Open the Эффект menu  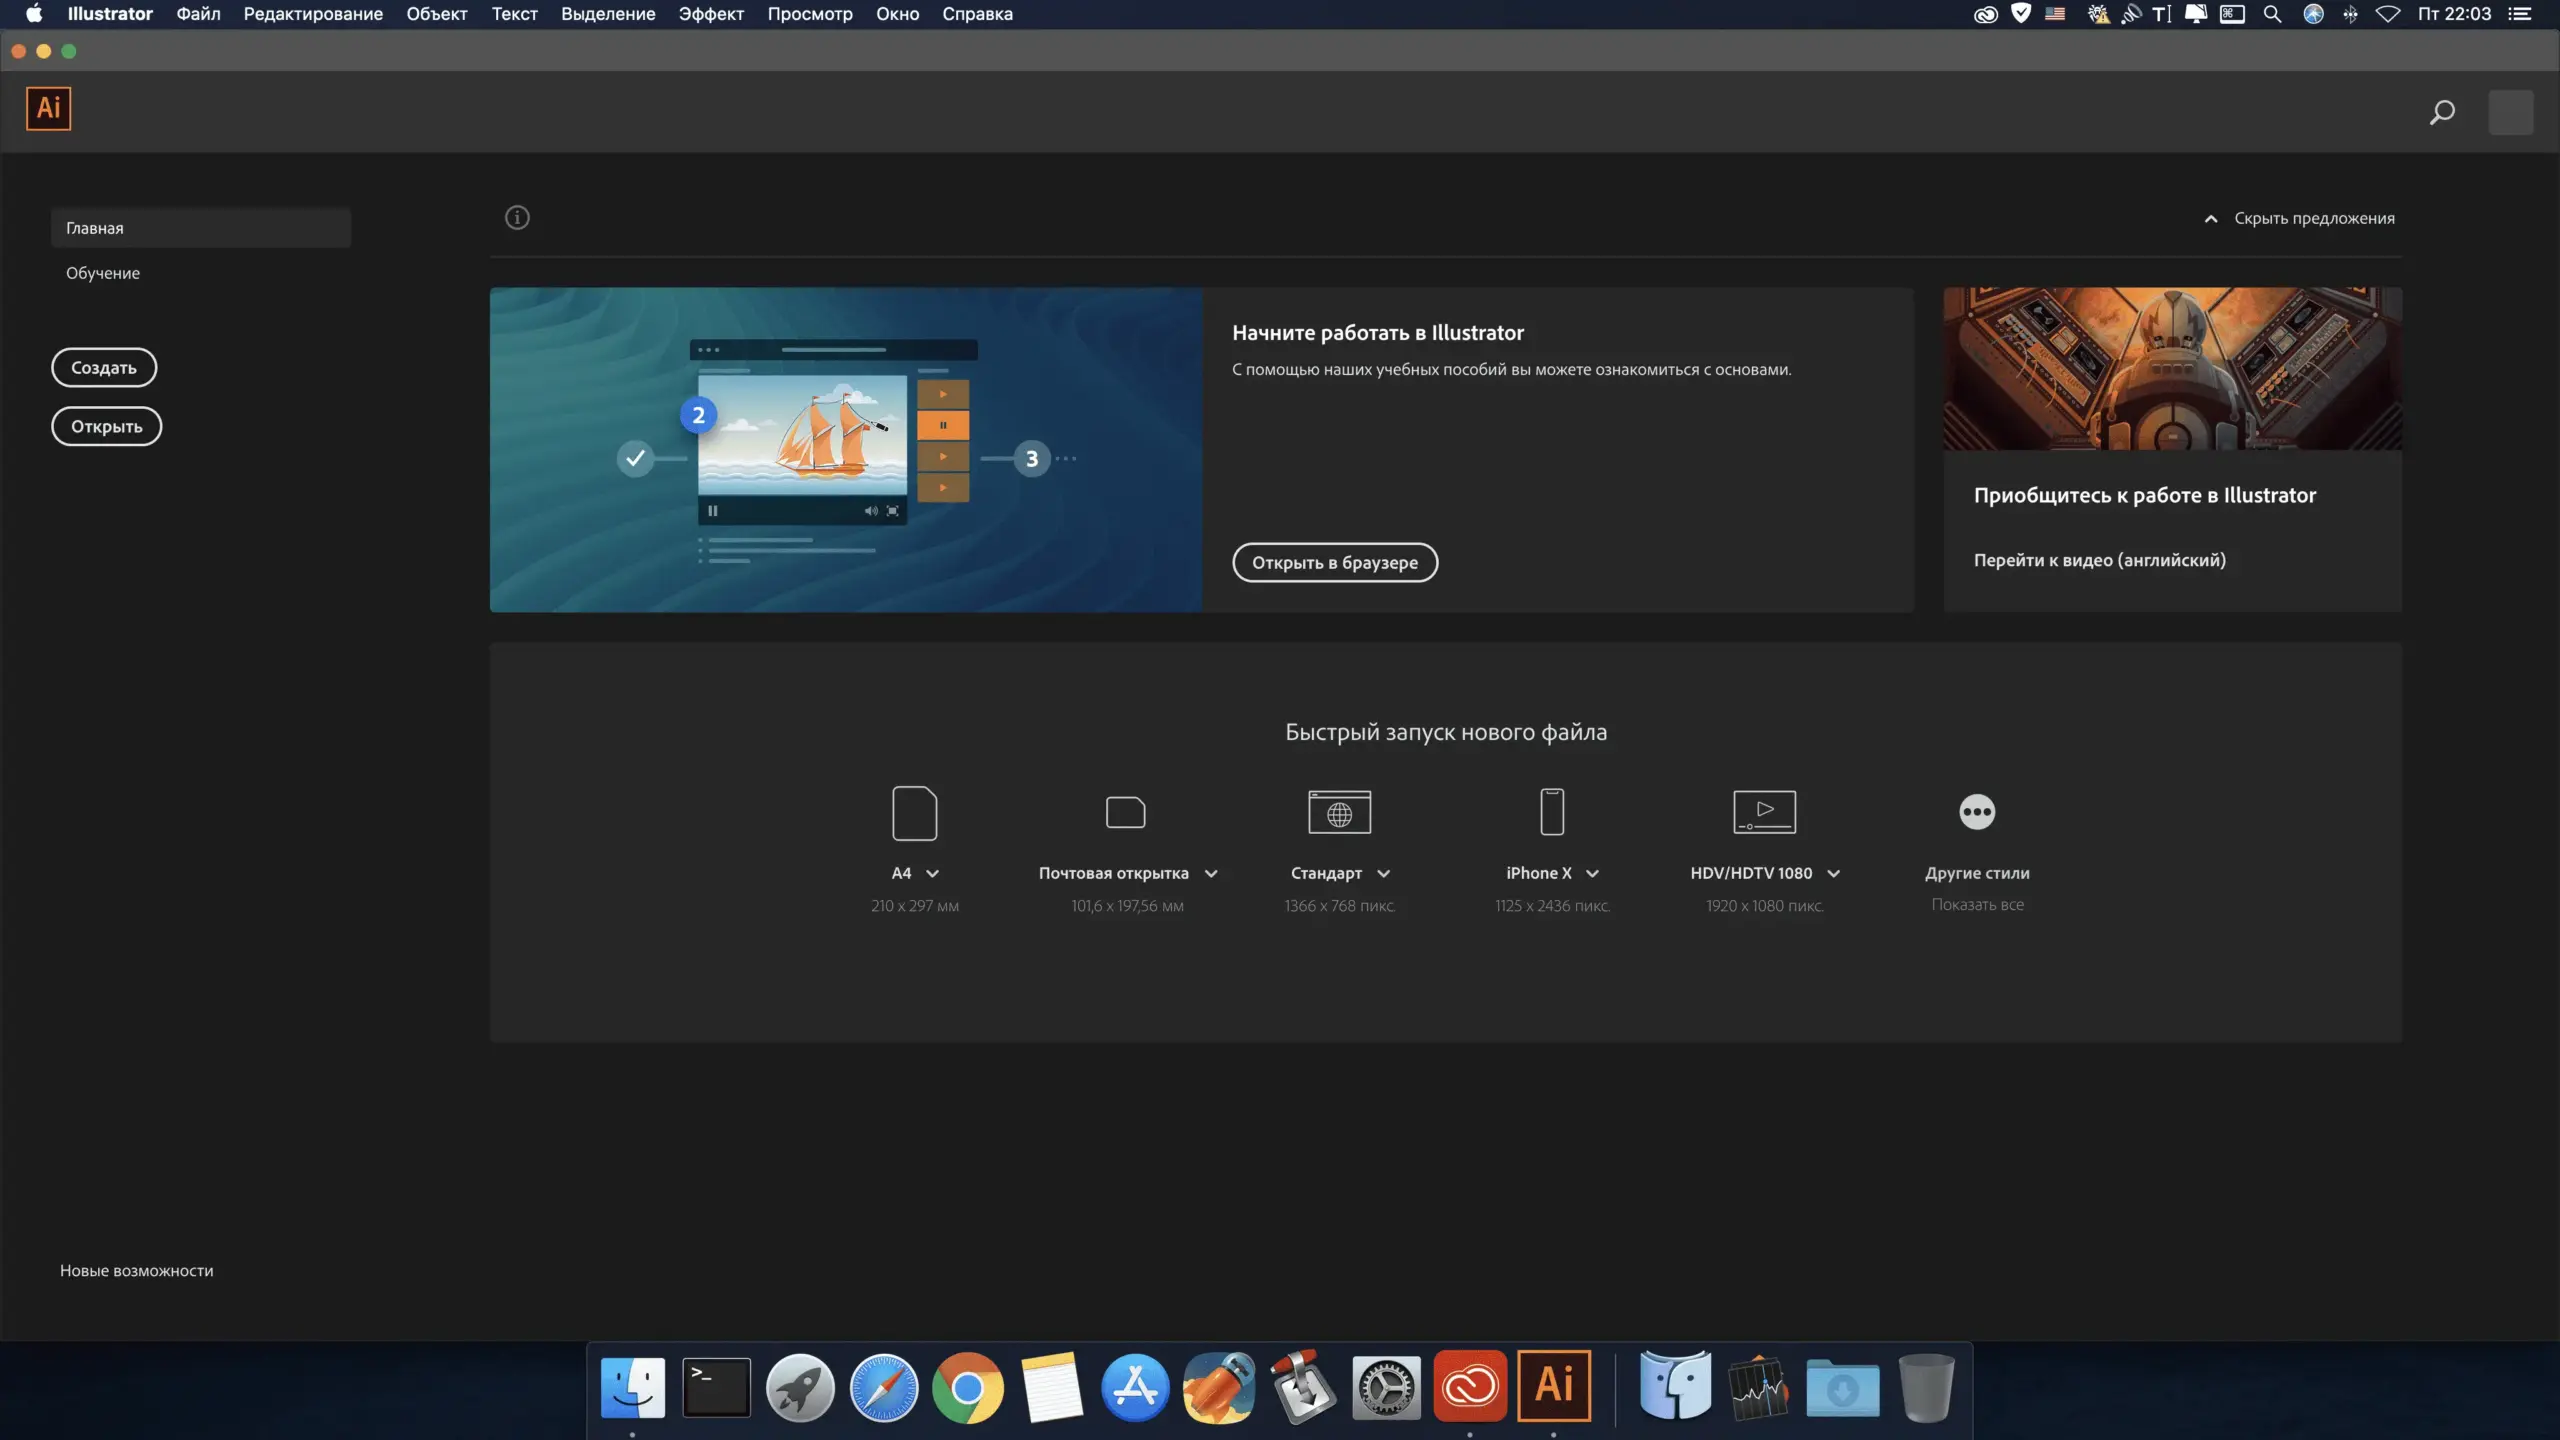point(711,14)
